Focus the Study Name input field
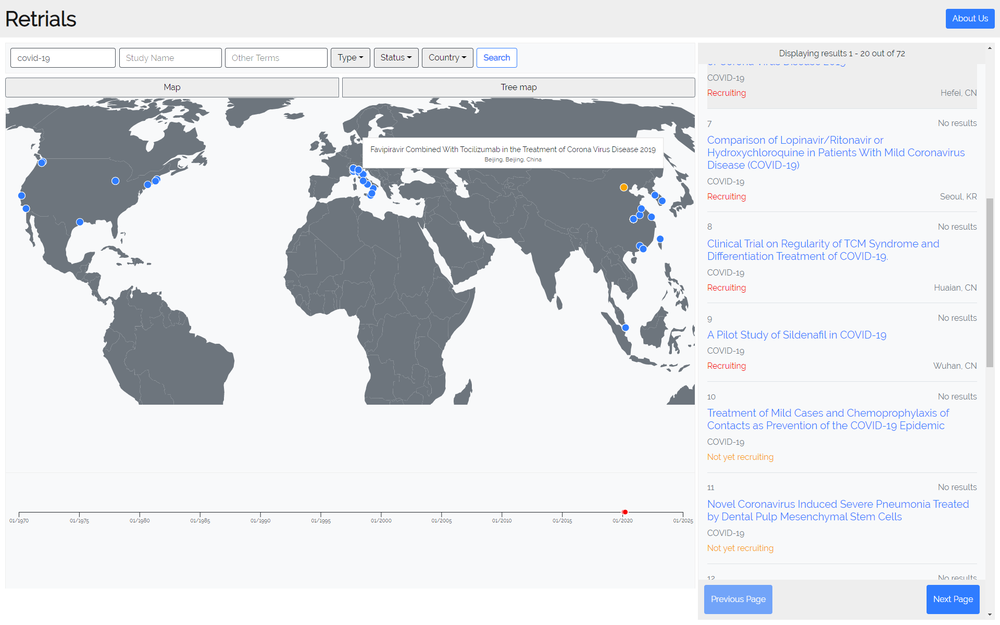This screenshot has height=625, width=1000. (x=170, y=58)
